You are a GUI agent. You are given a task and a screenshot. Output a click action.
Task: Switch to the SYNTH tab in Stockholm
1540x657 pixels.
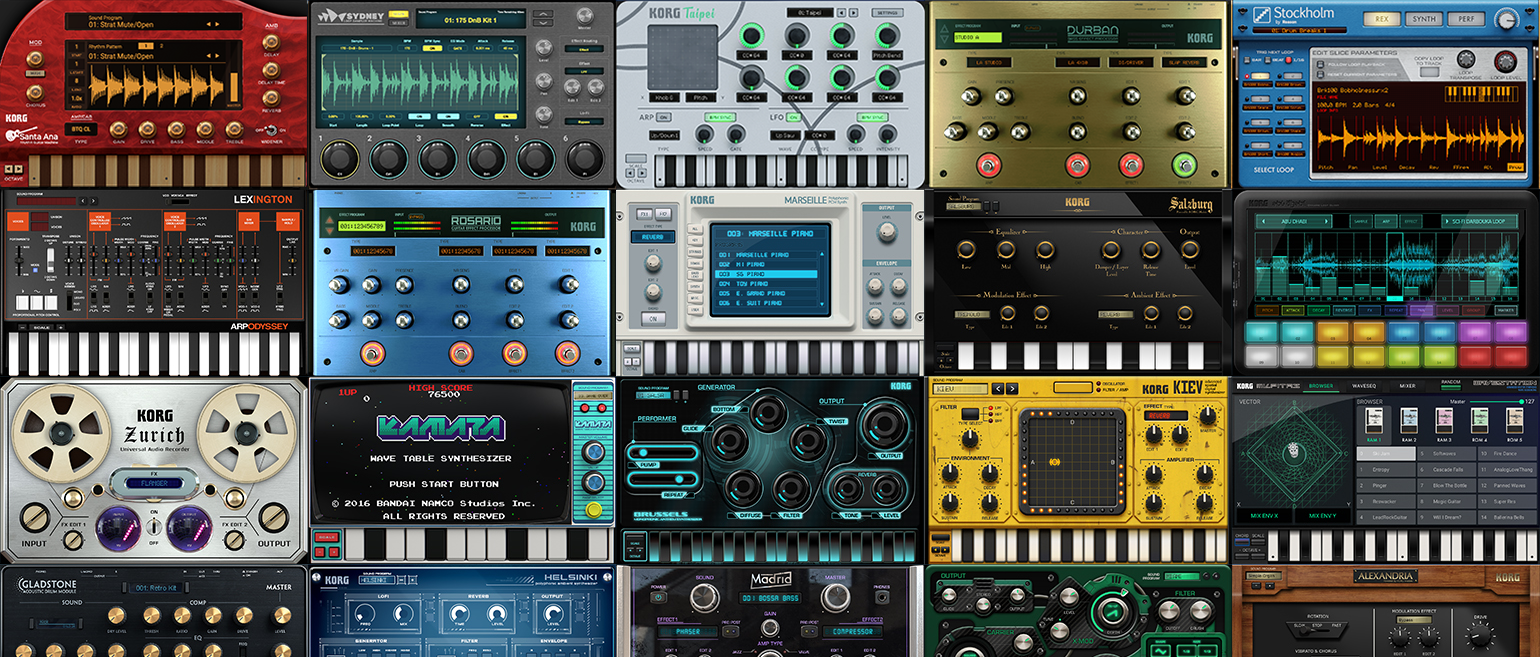1423,19
